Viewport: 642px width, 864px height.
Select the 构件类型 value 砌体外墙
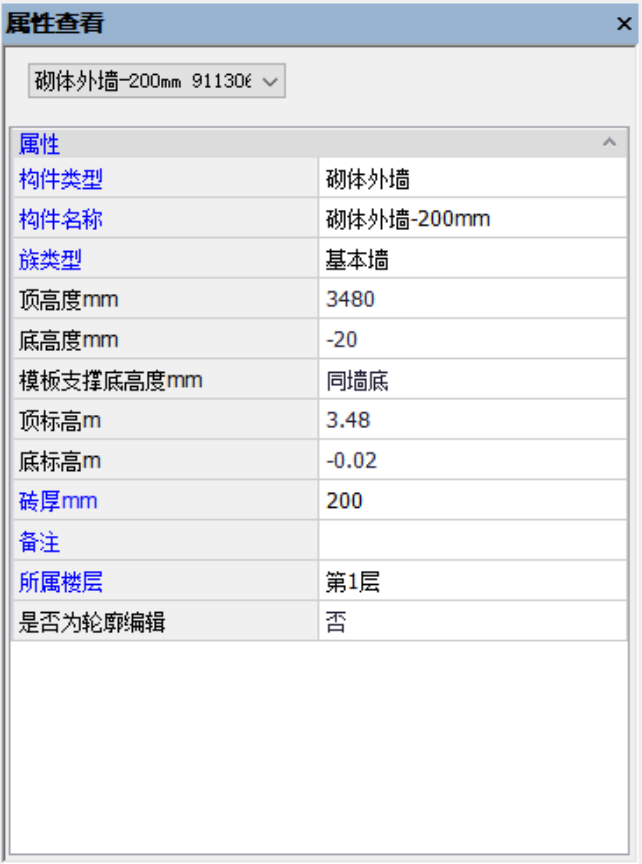point(472,180)
